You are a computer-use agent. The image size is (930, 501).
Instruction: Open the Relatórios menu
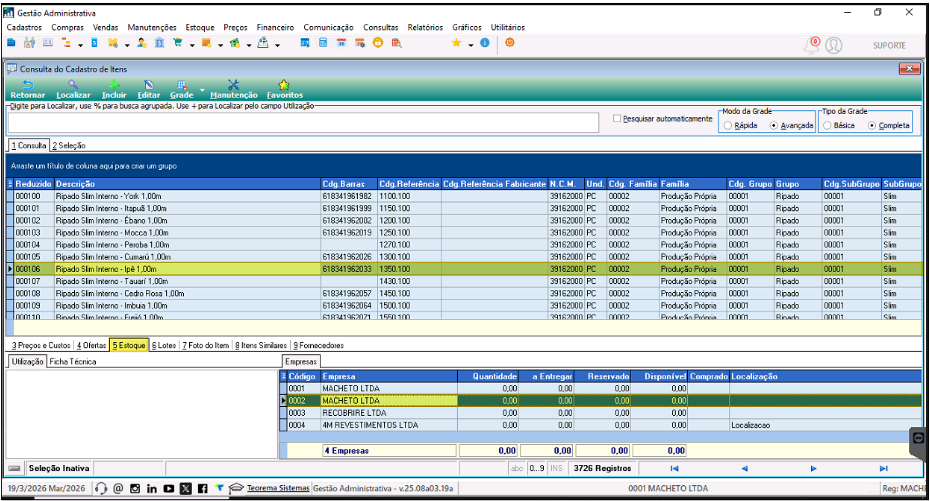(x=425, y=27)
